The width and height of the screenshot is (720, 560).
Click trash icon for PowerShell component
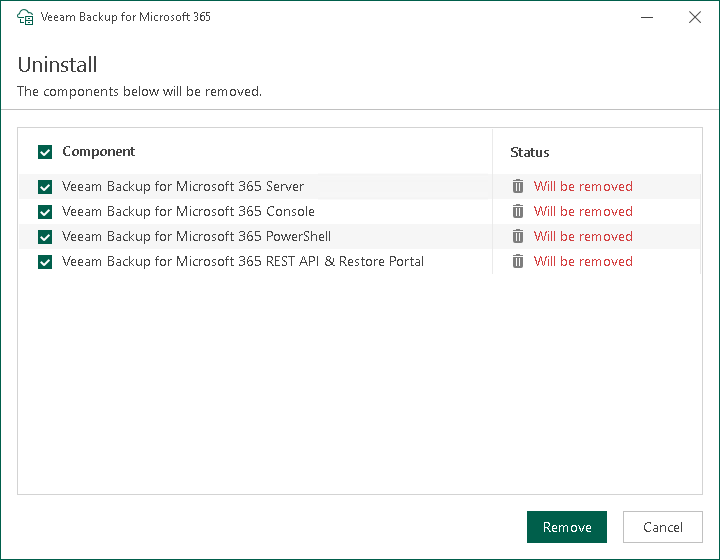coord(518,236)
